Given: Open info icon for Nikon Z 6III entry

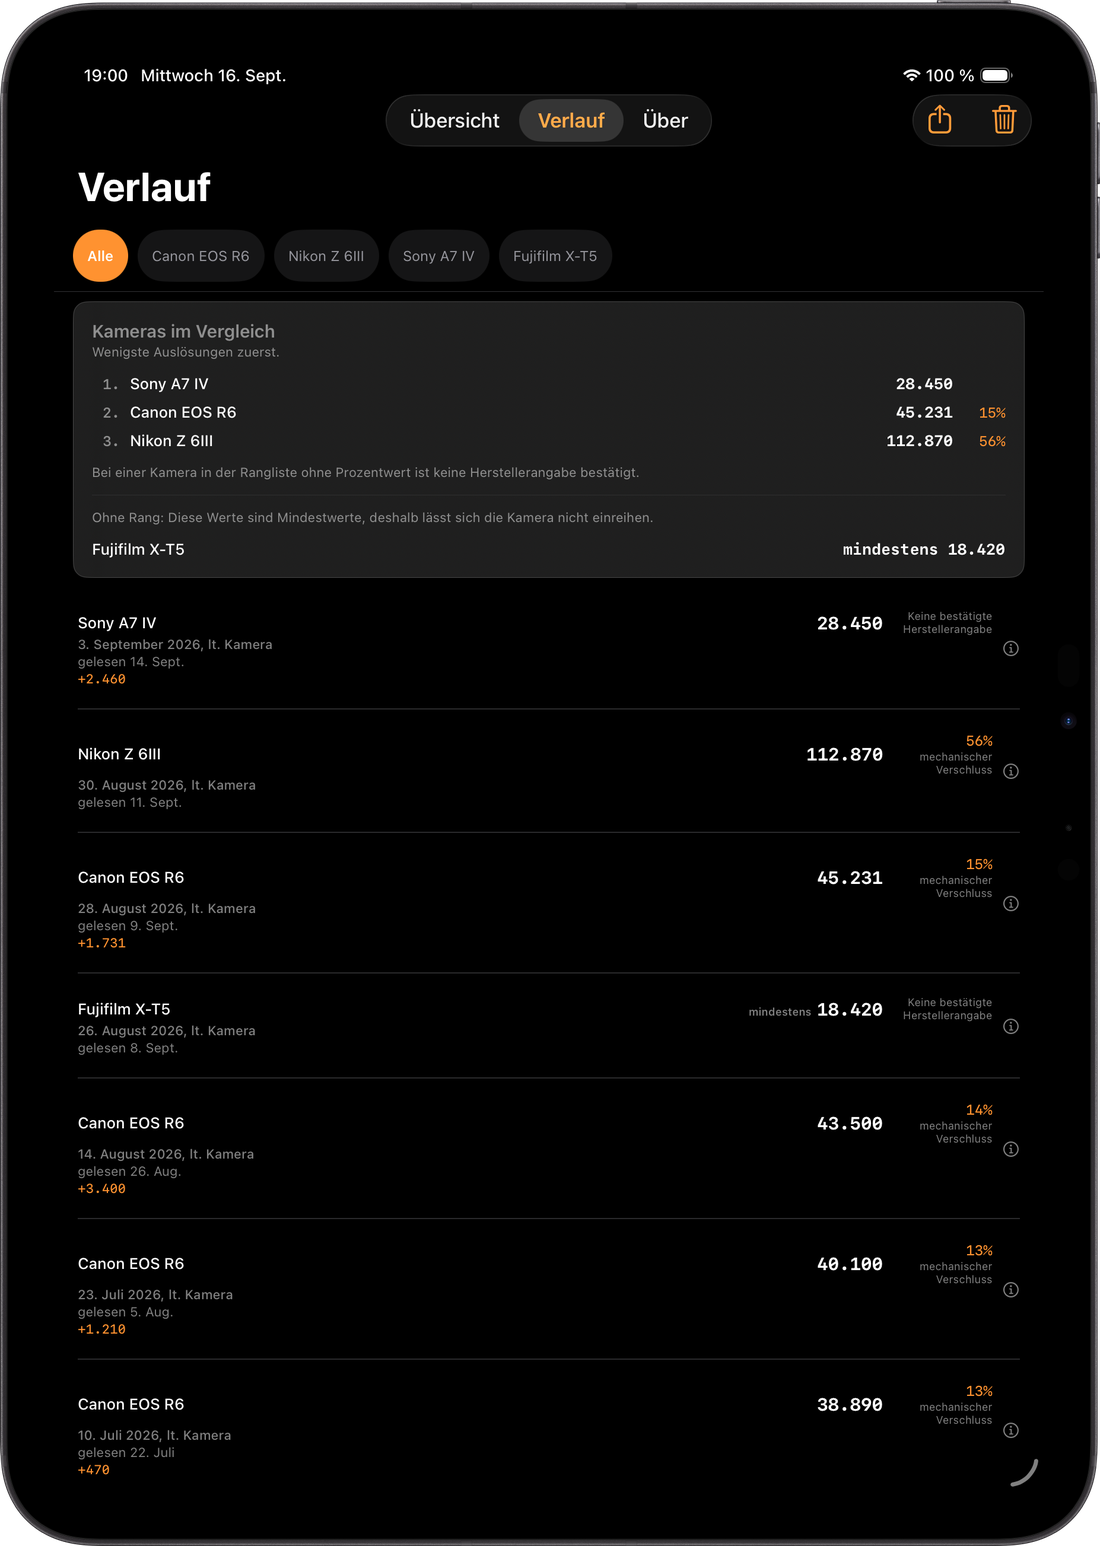Looking at the screenshot, I should point(1011,771).
